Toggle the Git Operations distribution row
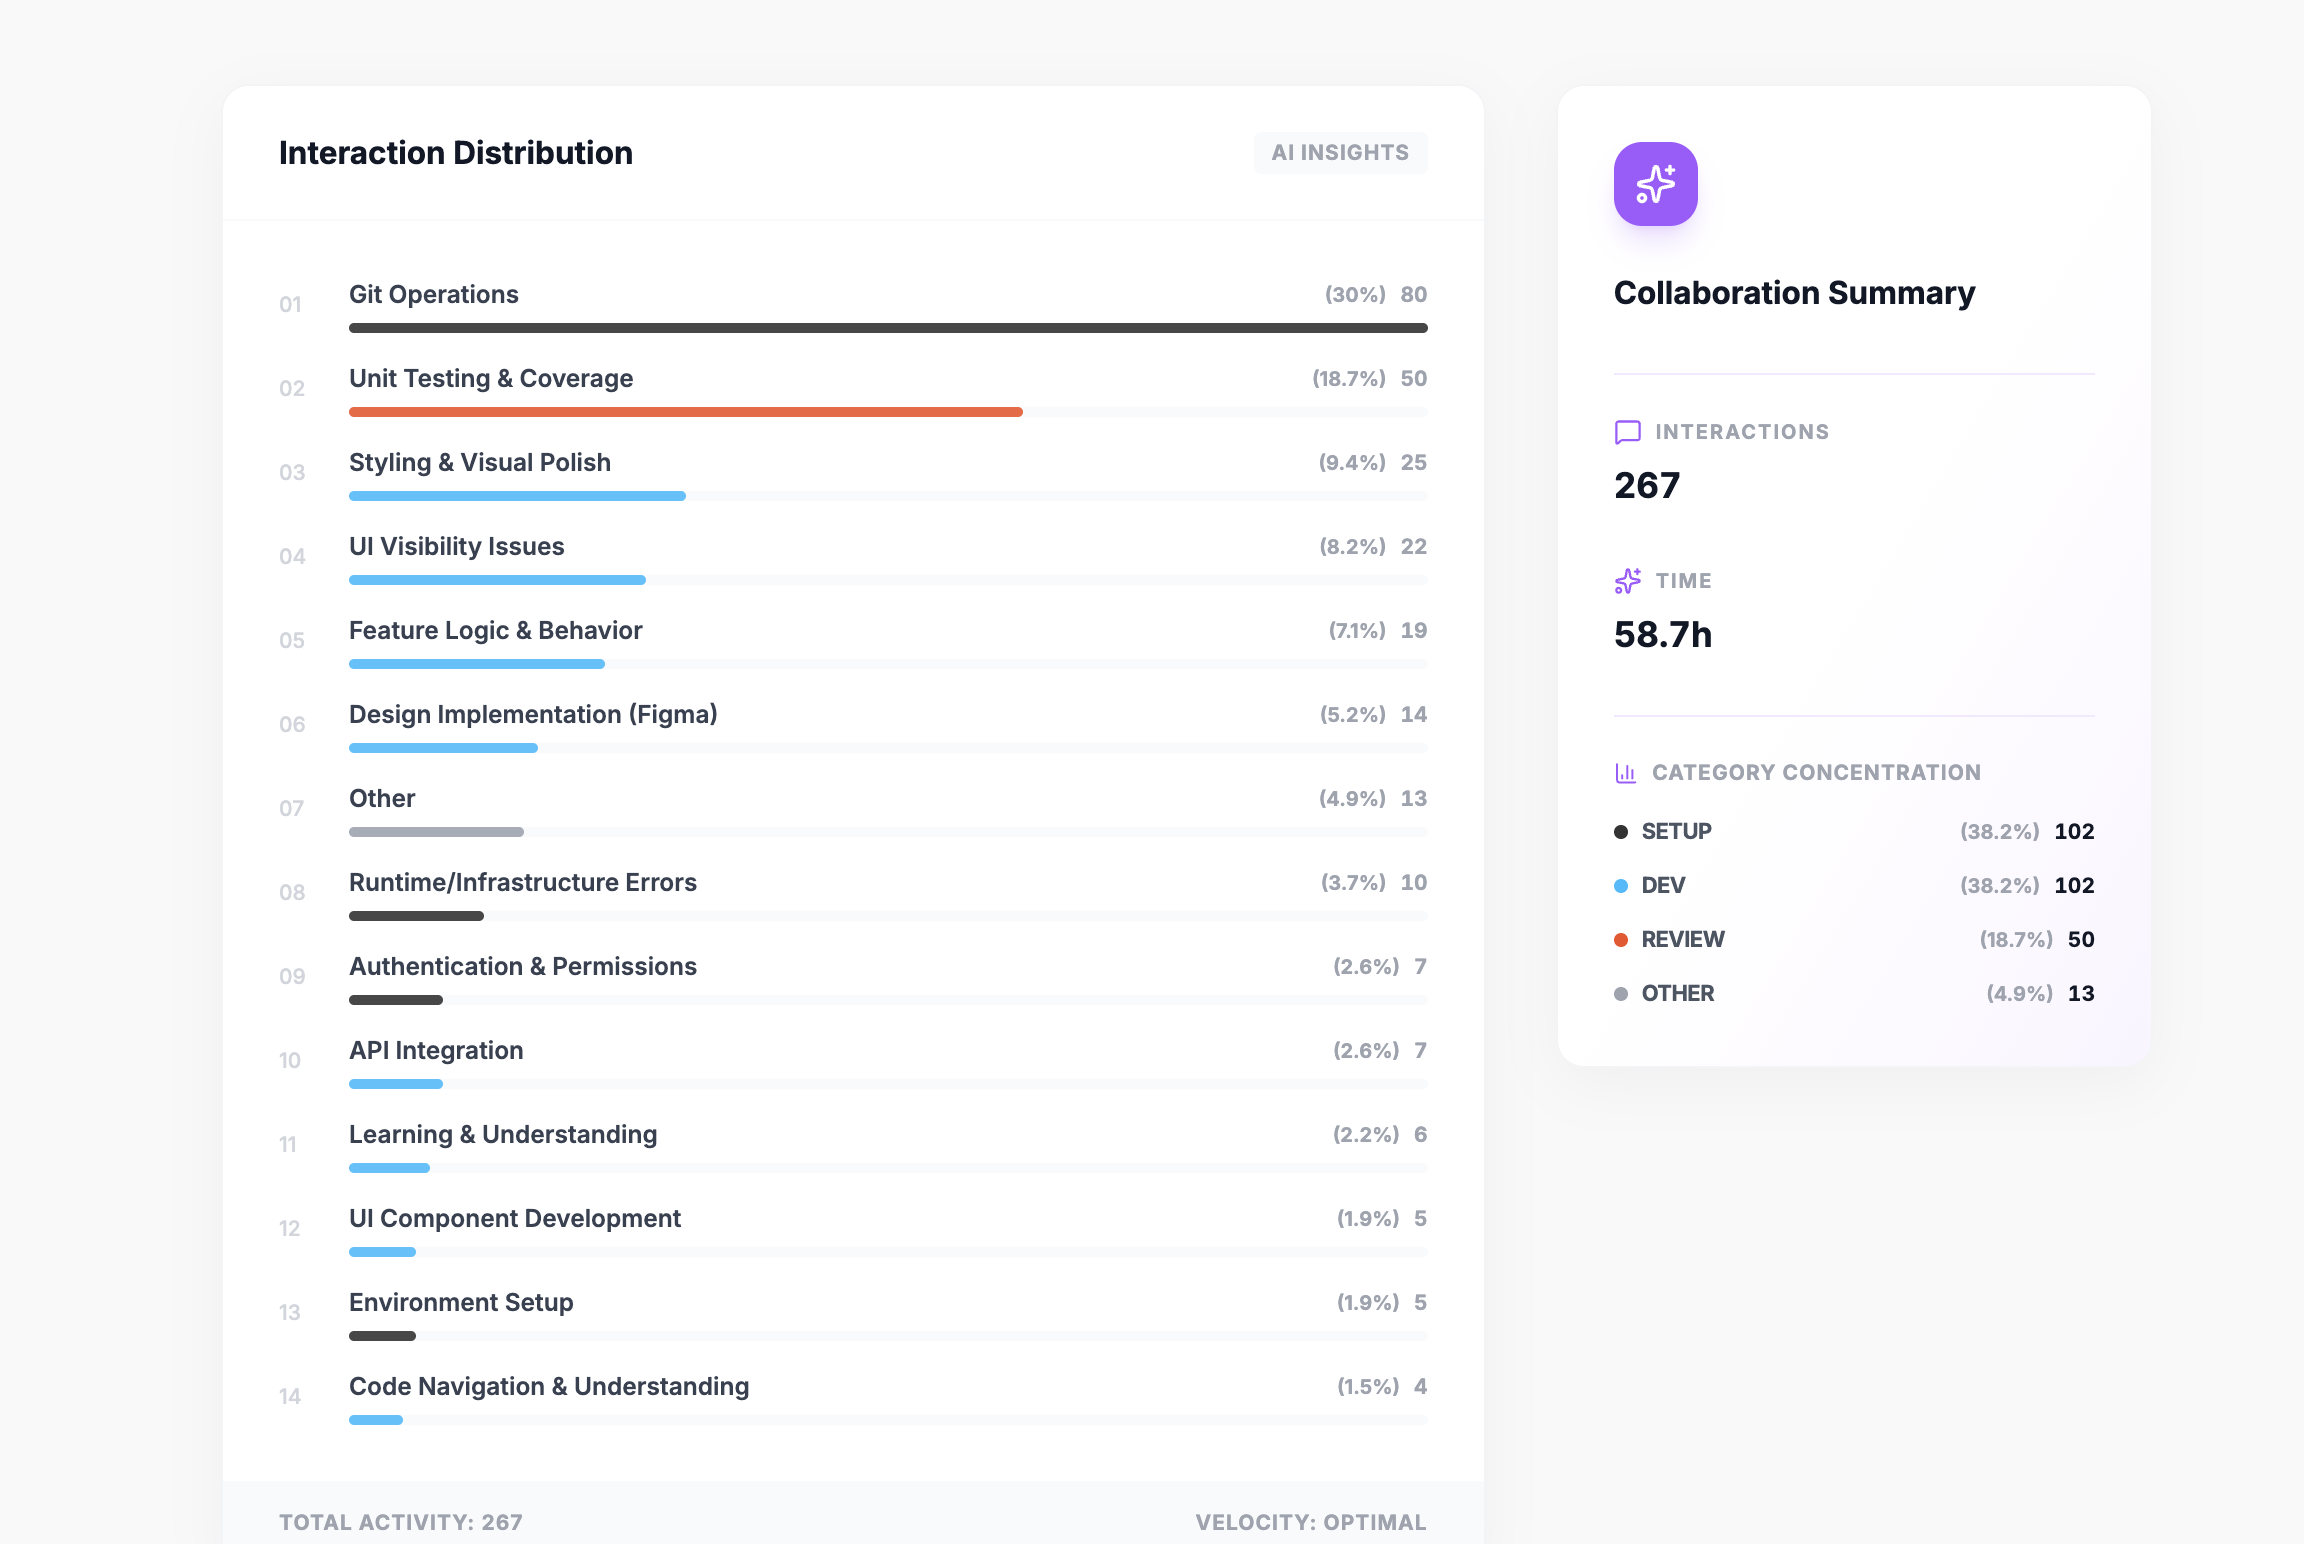2304x1544 pixels. 434,294
